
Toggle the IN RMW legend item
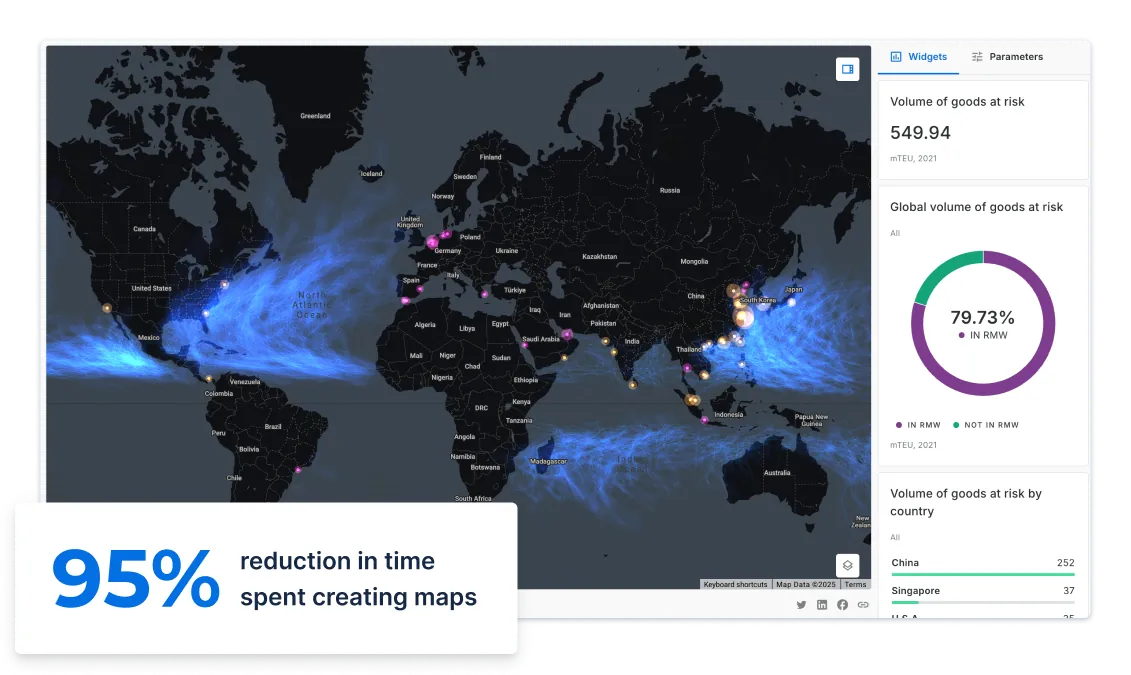pos(915,425)
